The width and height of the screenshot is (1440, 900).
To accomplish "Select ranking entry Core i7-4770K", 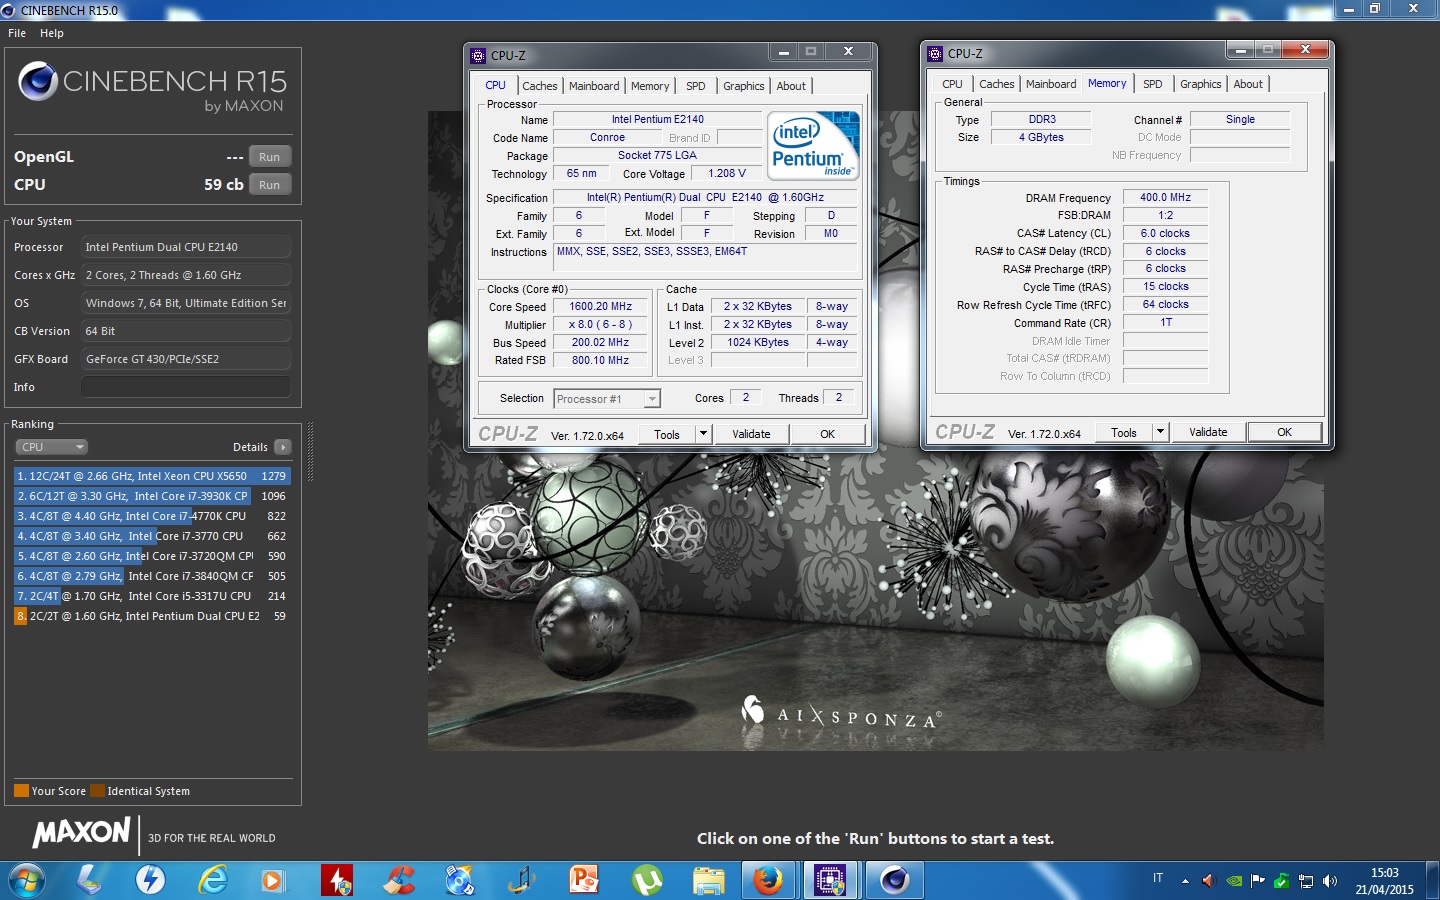I will (152, 516).
